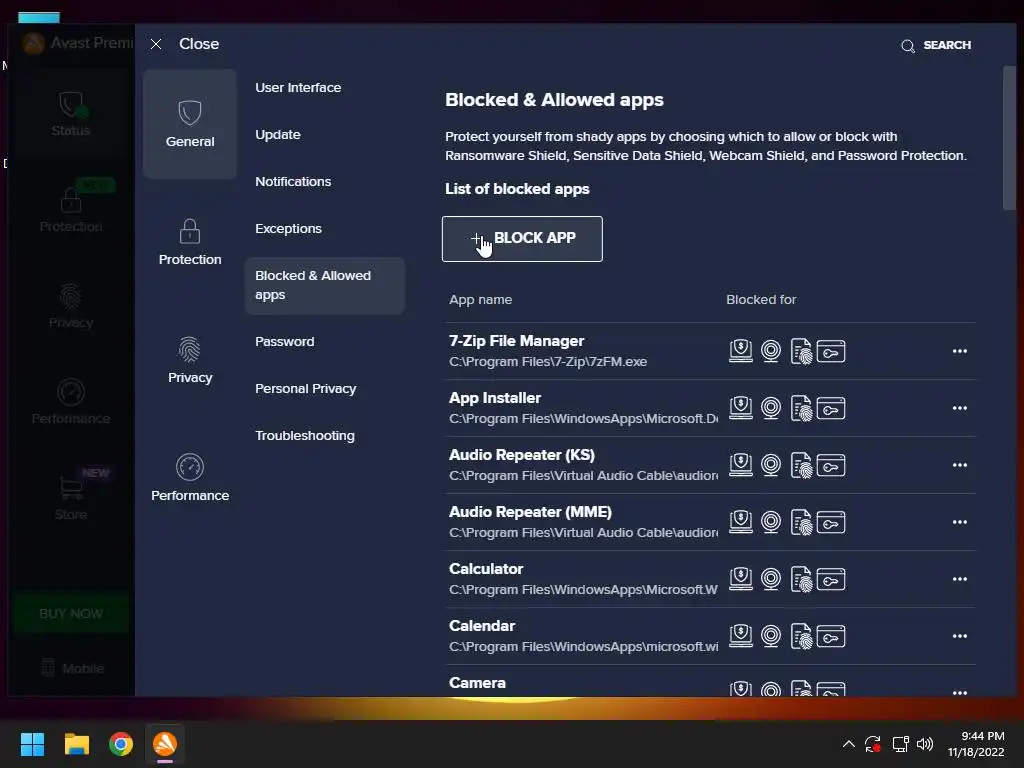Switch to the Privacy settings tab

[x=189, y=360]
